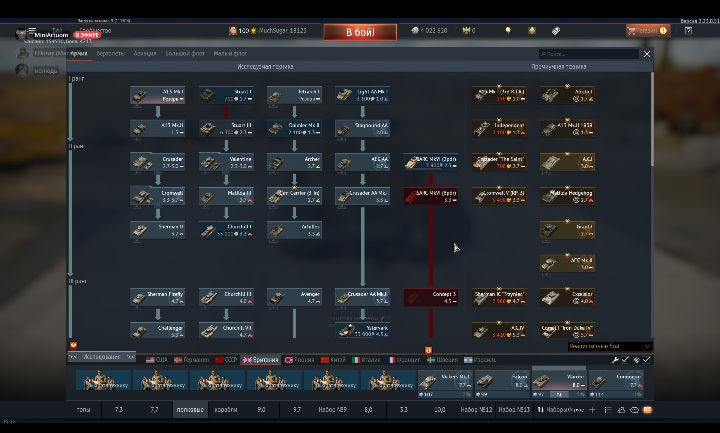Select the Stuart I tank card

pyautogui.click(x=226, y=95)
